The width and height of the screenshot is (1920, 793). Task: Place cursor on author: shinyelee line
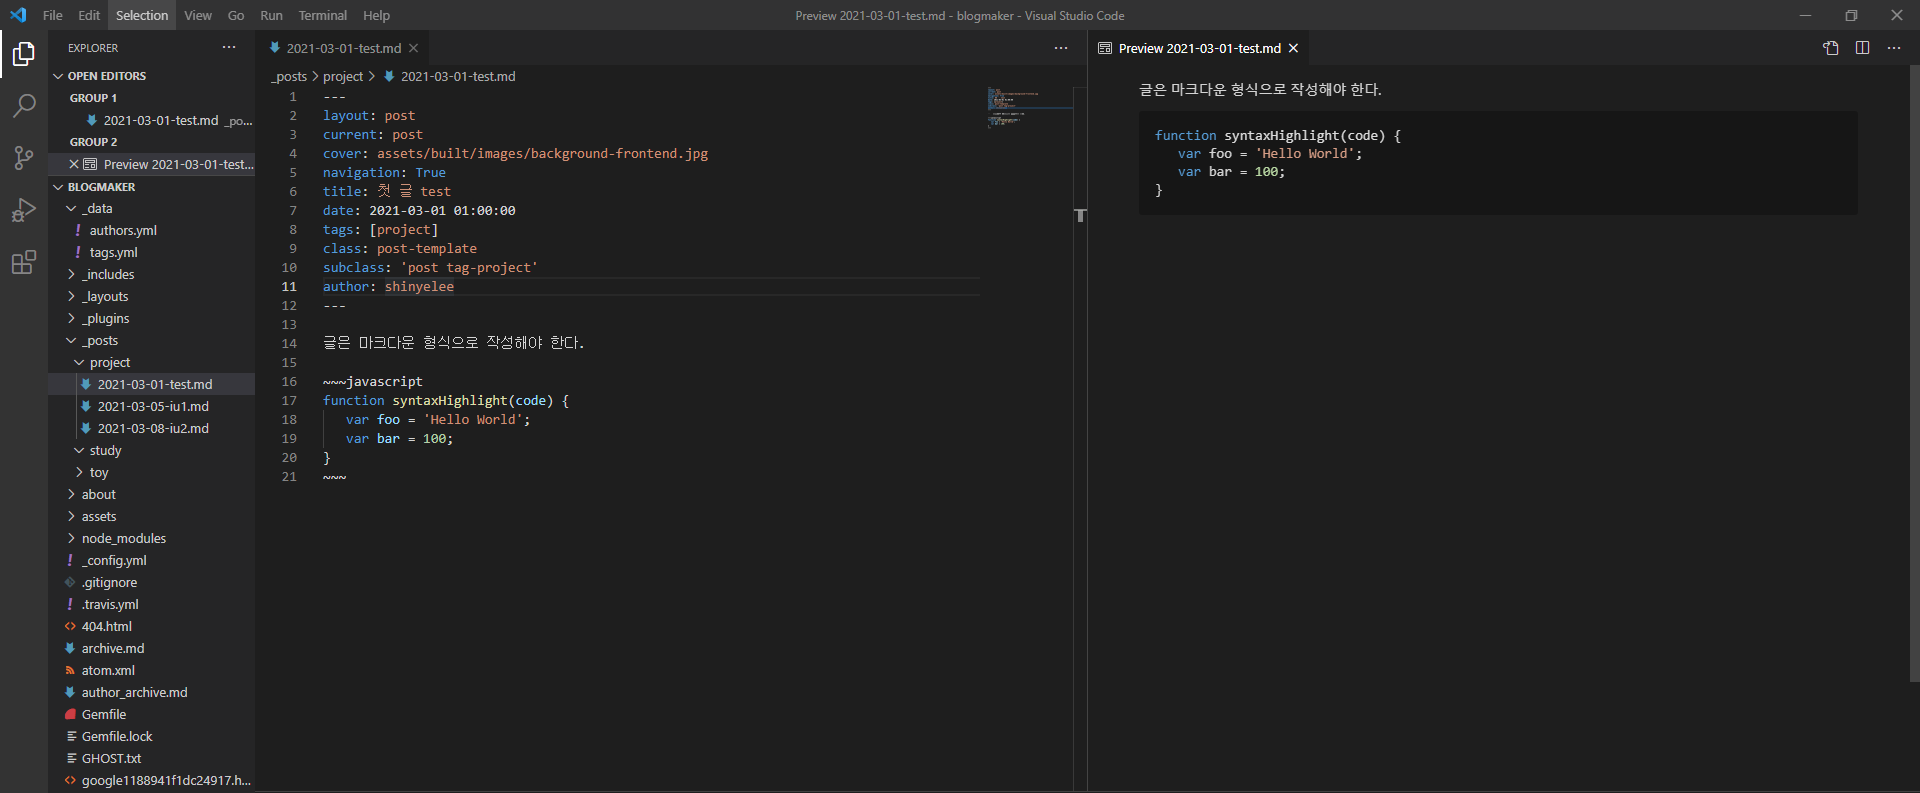click(650, 286)
